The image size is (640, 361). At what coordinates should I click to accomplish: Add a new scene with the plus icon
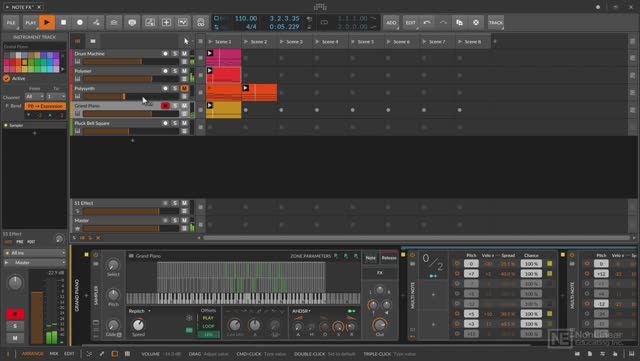tap(495, 41)
